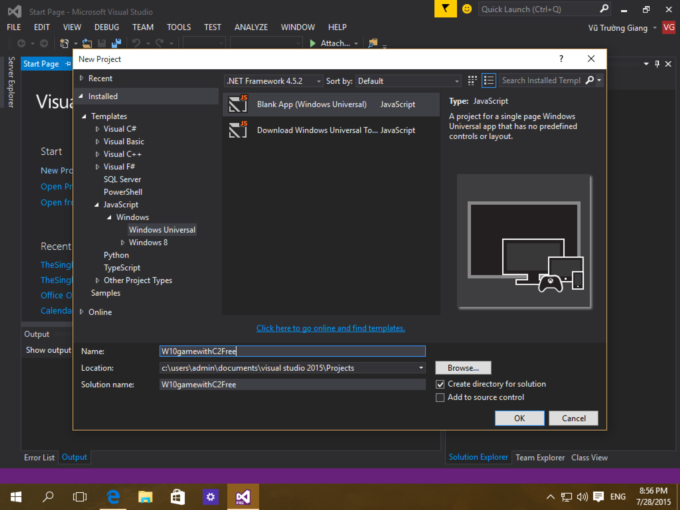
Task: Expand the Windows 8 node
Action: coord(122,242)
